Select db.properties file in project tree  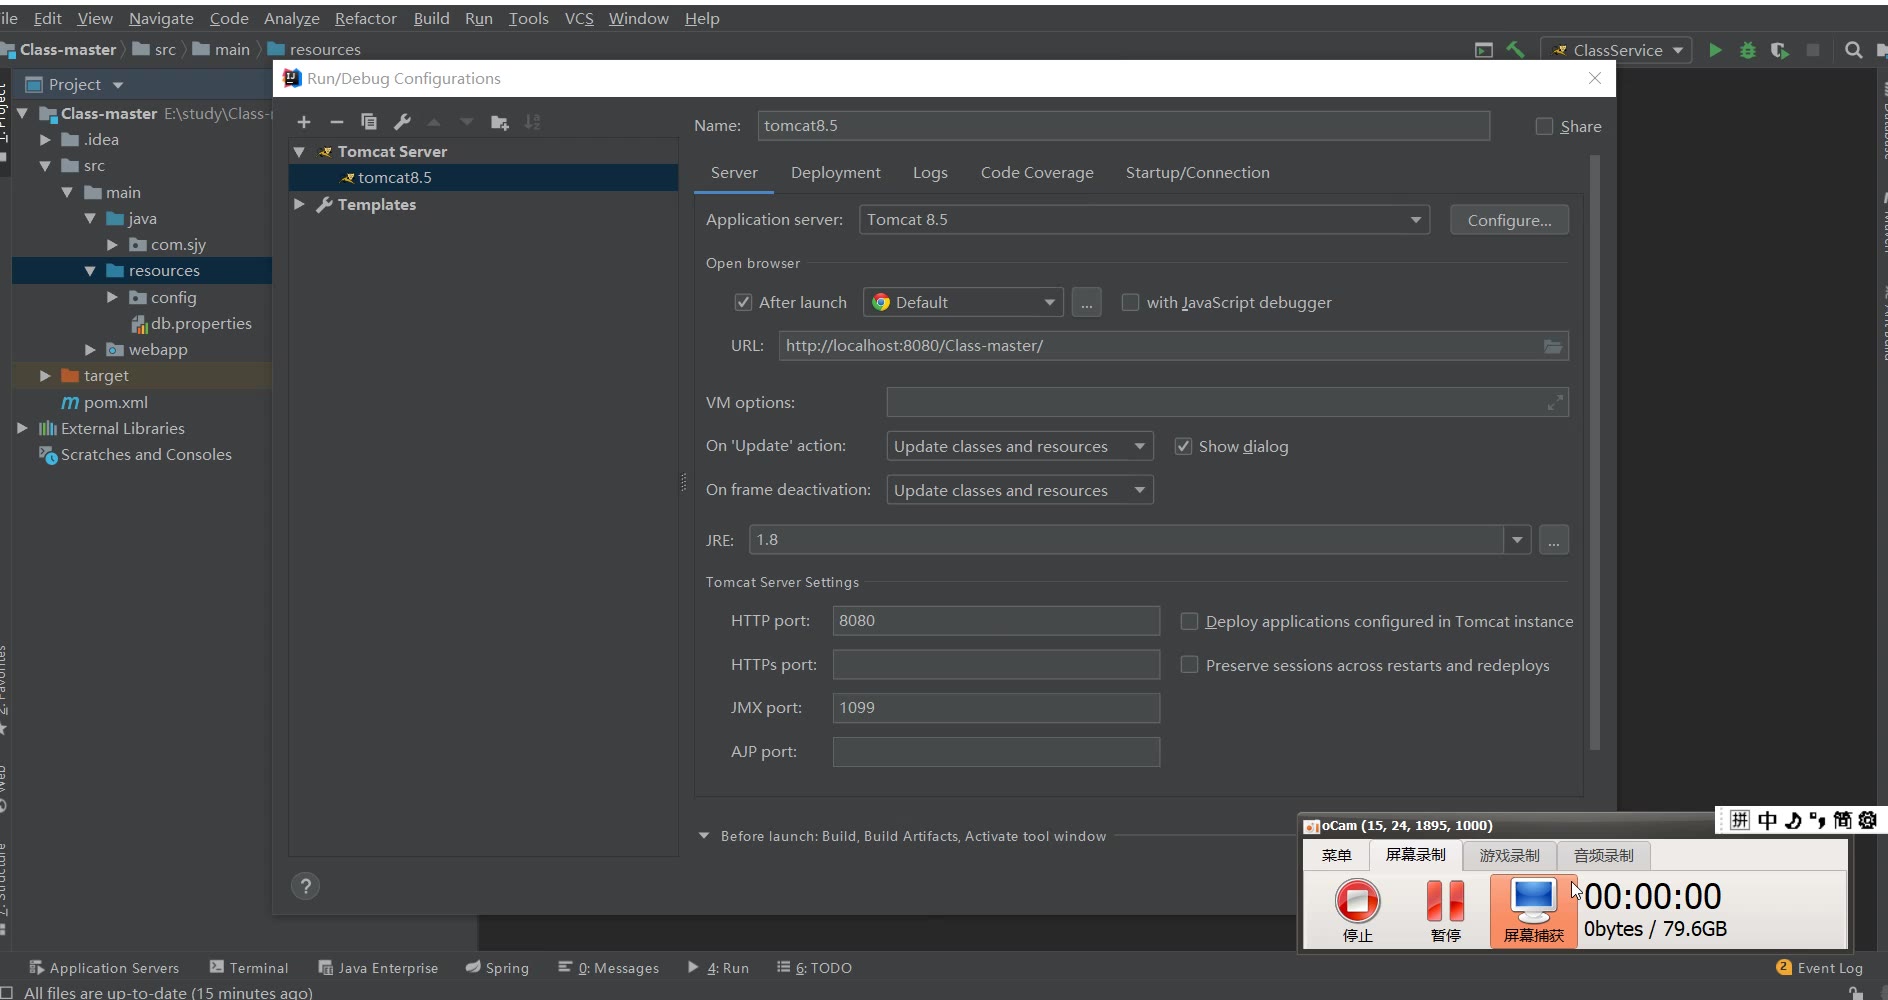coord(191,323)
